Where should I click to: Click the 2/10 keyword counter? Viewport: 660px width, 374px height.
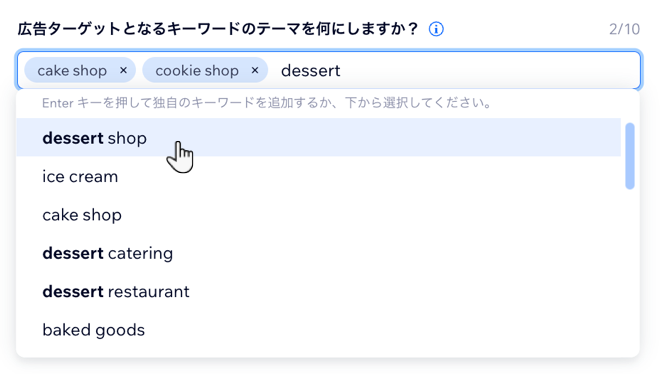(x=624, y=29)
